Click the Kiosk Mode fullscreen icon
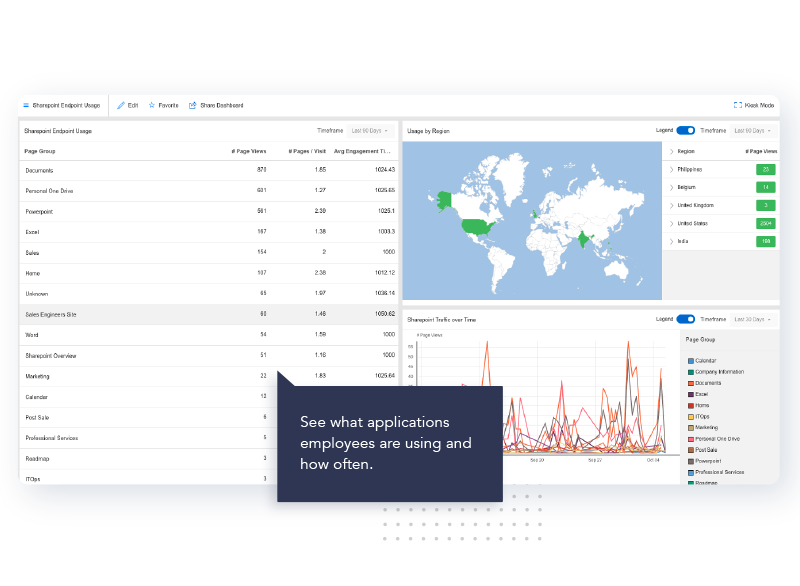 coord(737,105)
